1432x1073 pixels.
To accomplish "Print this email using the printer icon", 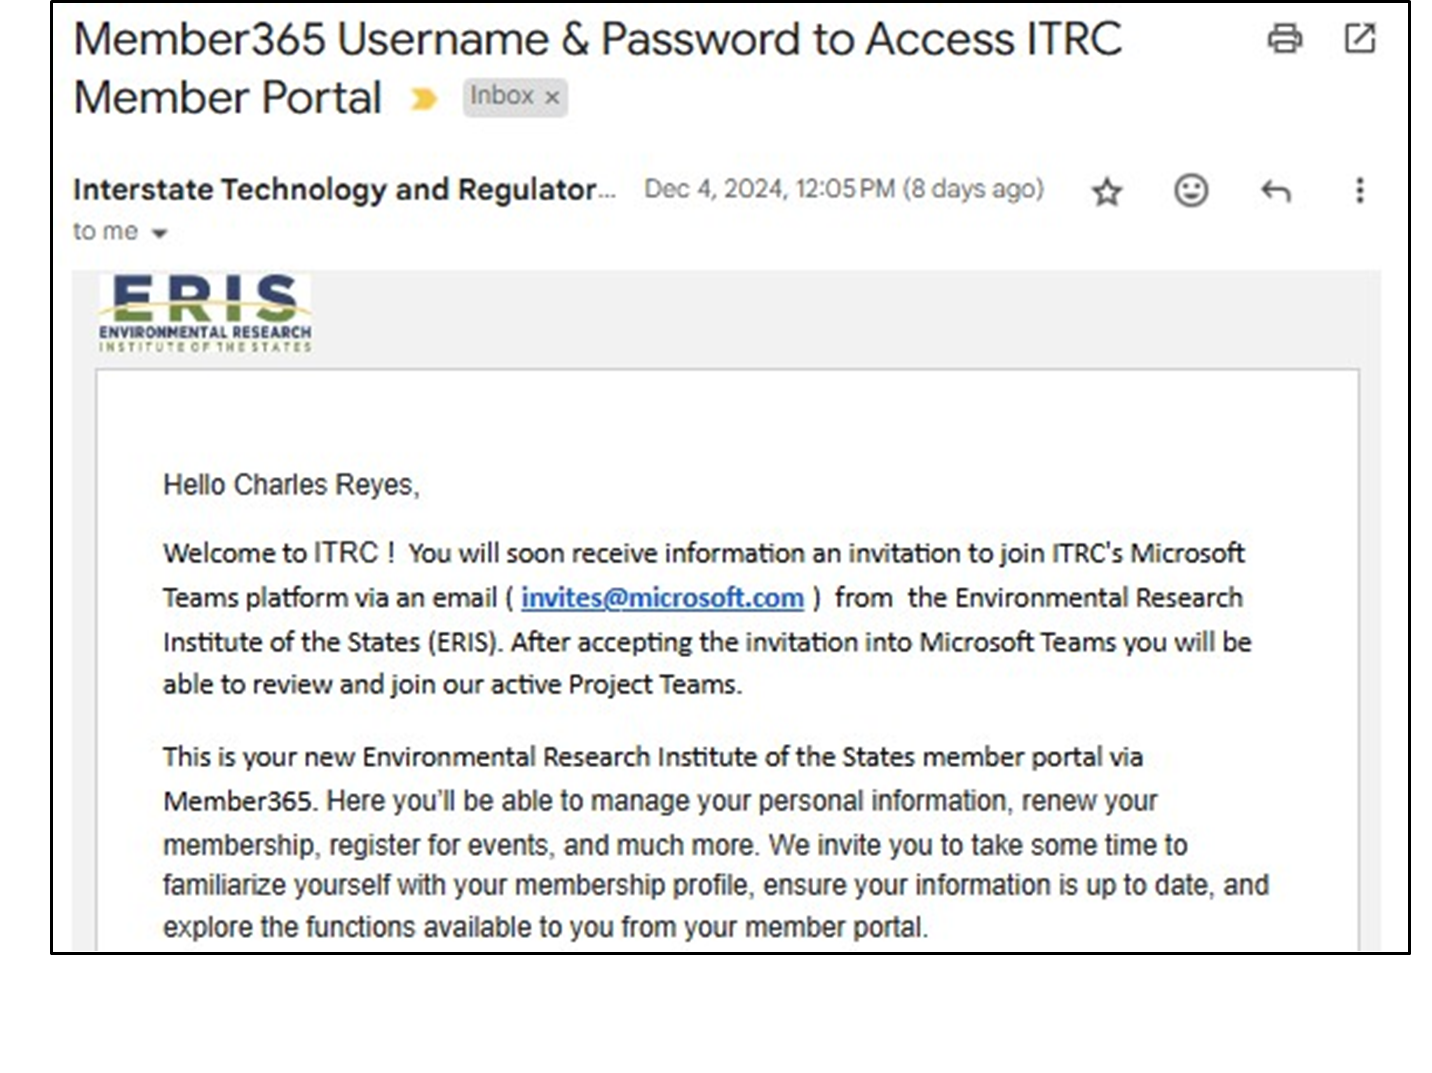I will tap(1284, 39).
